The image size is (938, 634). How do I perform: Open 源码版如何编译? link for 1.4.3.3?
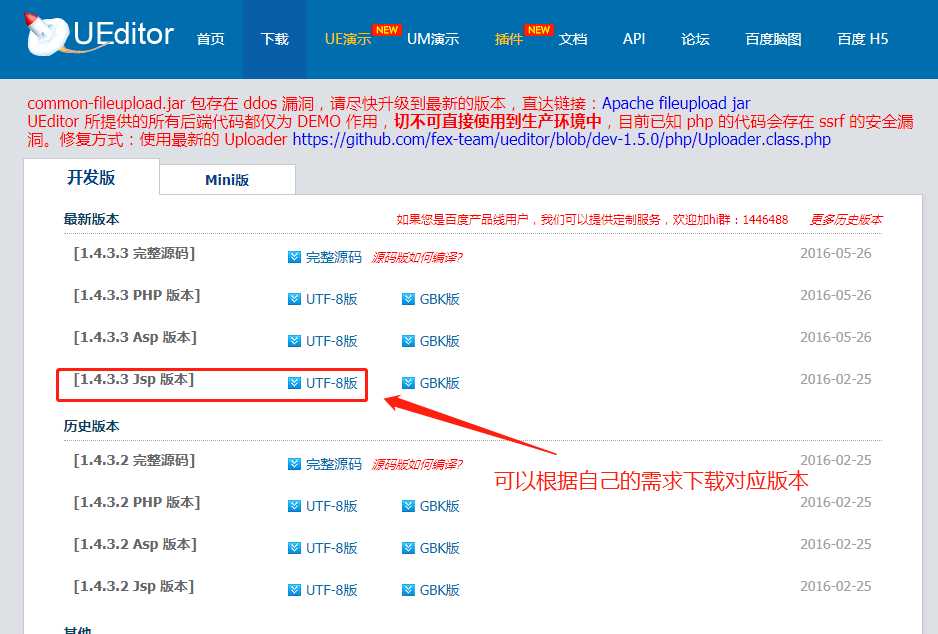coord(417,257)
